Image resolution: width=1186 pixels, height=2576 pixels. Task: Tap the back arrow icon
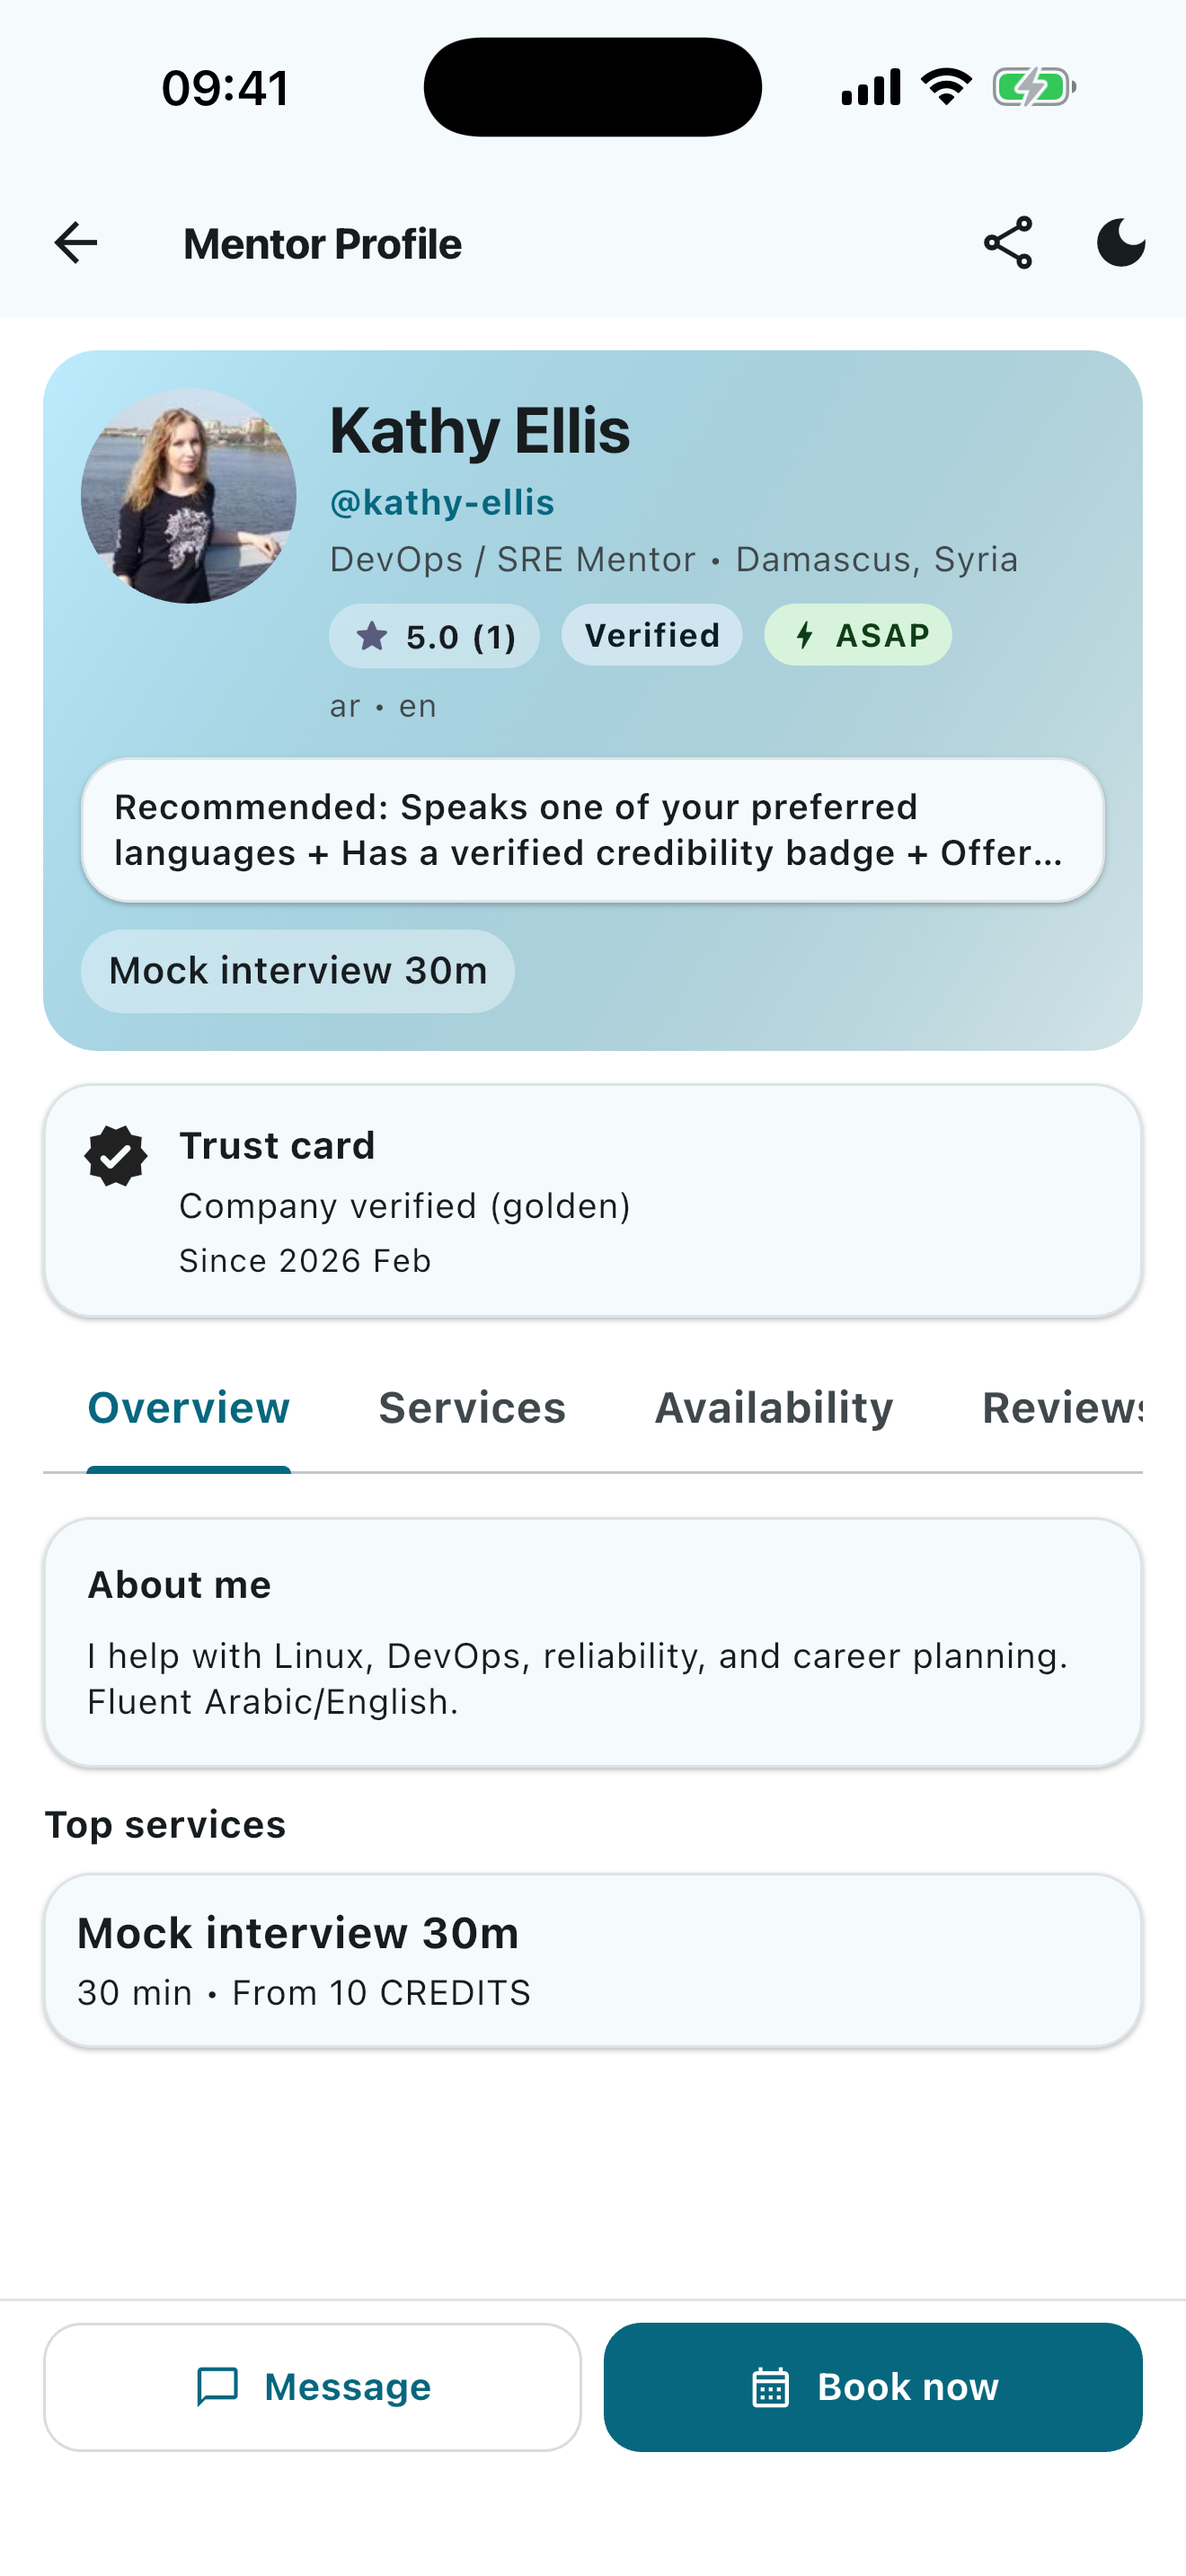click(x=76, y=243)
